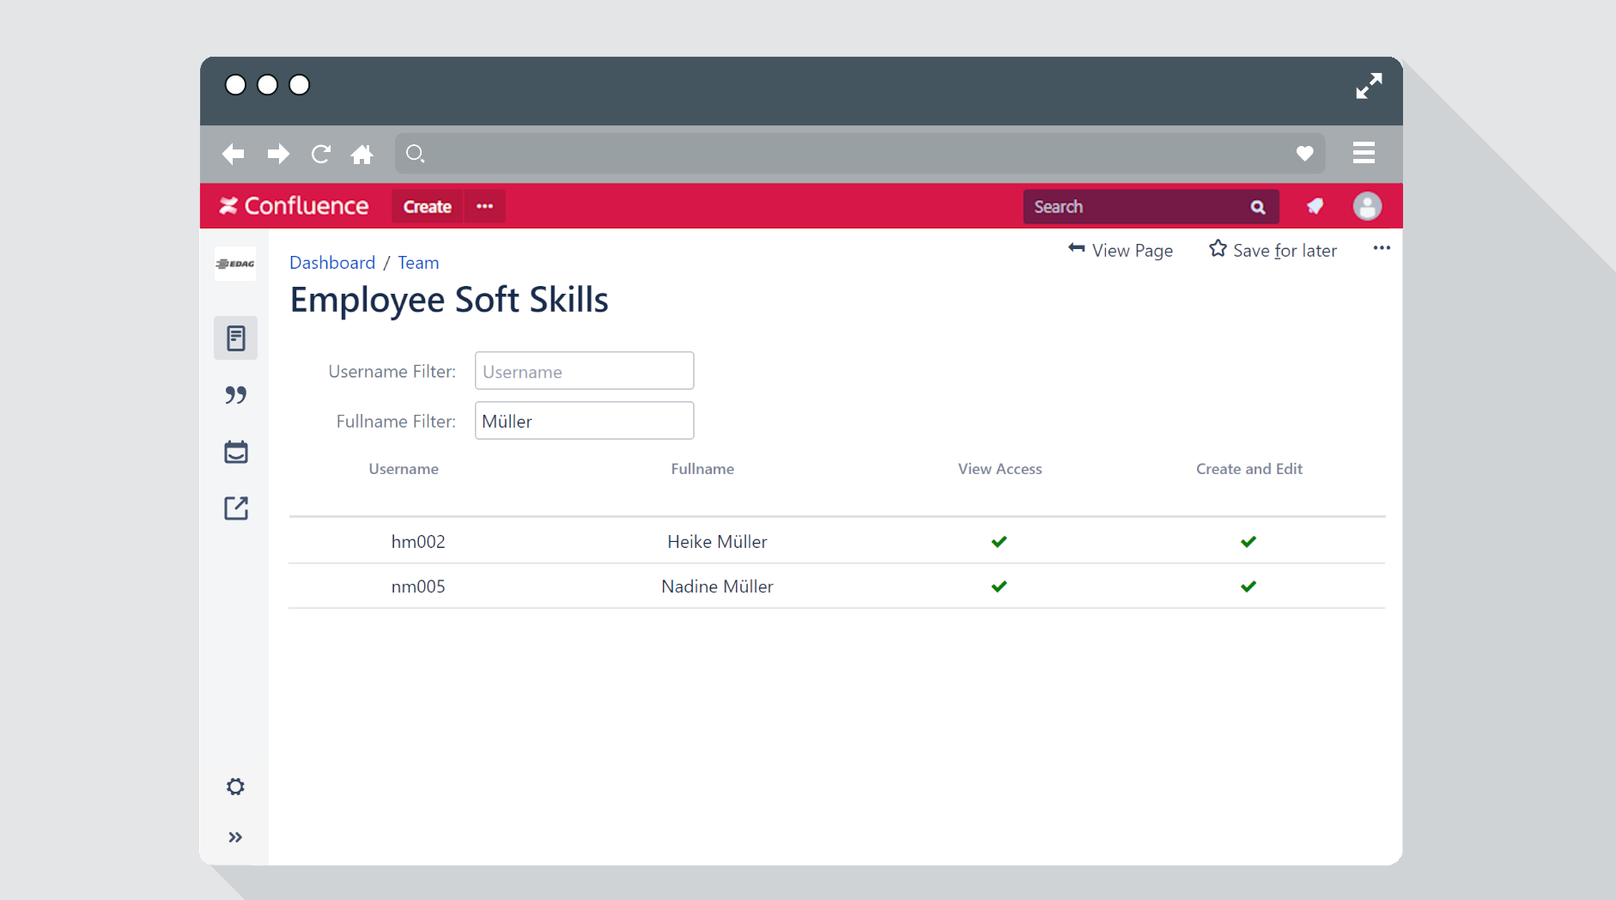The width and height of the screenshot is (1616, 900).
Task: Click the Create button
Action: pyautogui.click(x=427, y=206)
